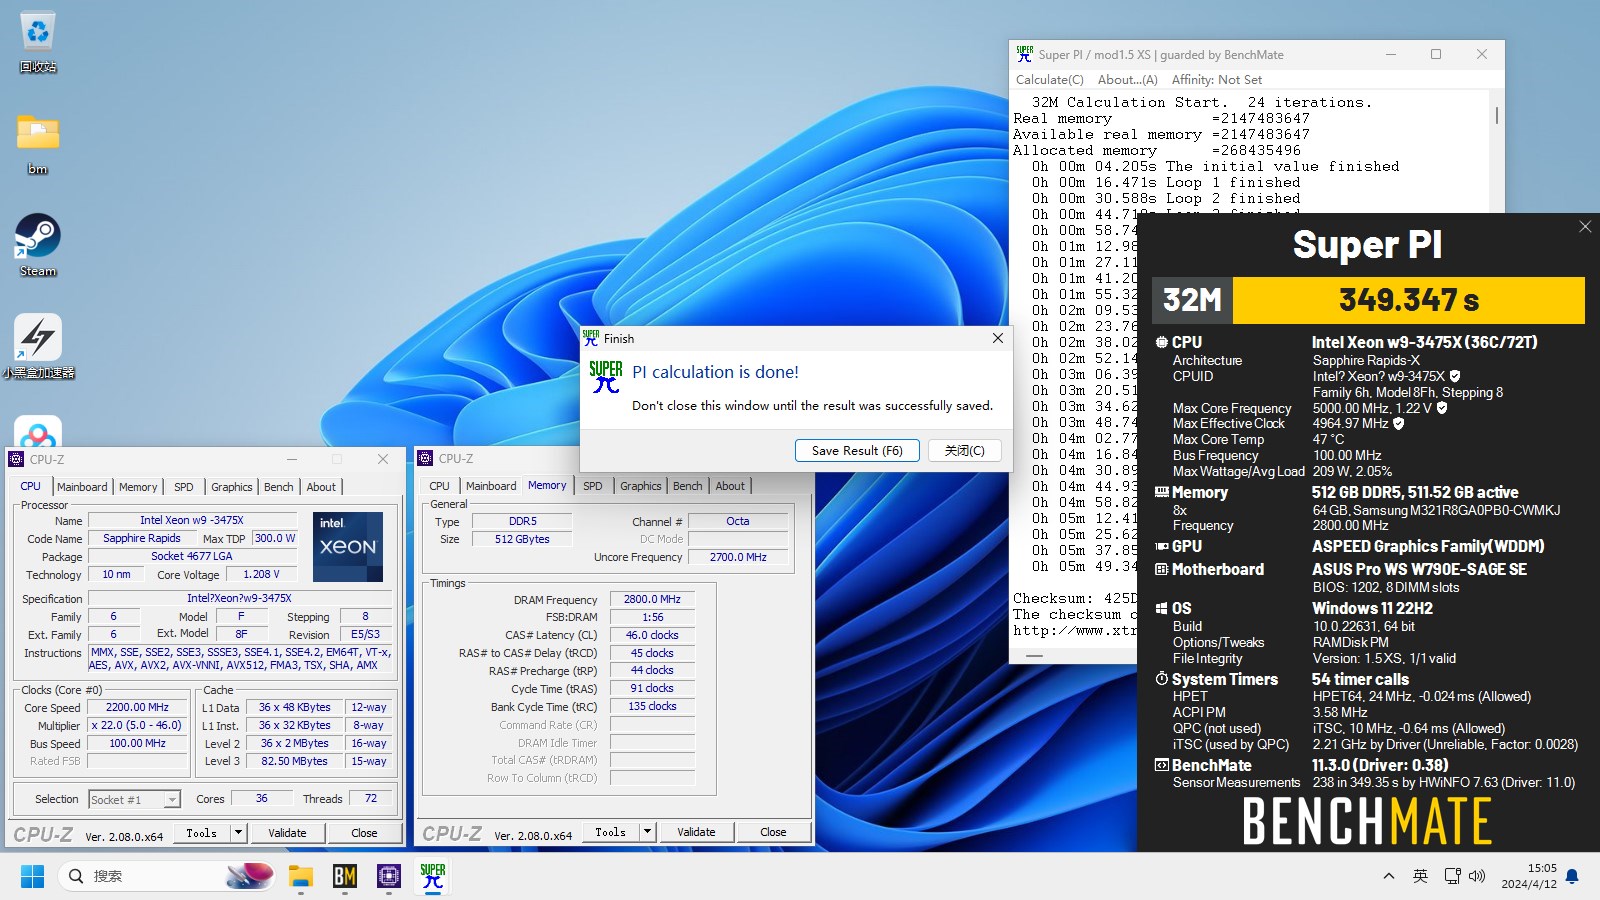Open the network status tray icon
The height and width of the screenshot is (900, 1600).
point(1452,876)
